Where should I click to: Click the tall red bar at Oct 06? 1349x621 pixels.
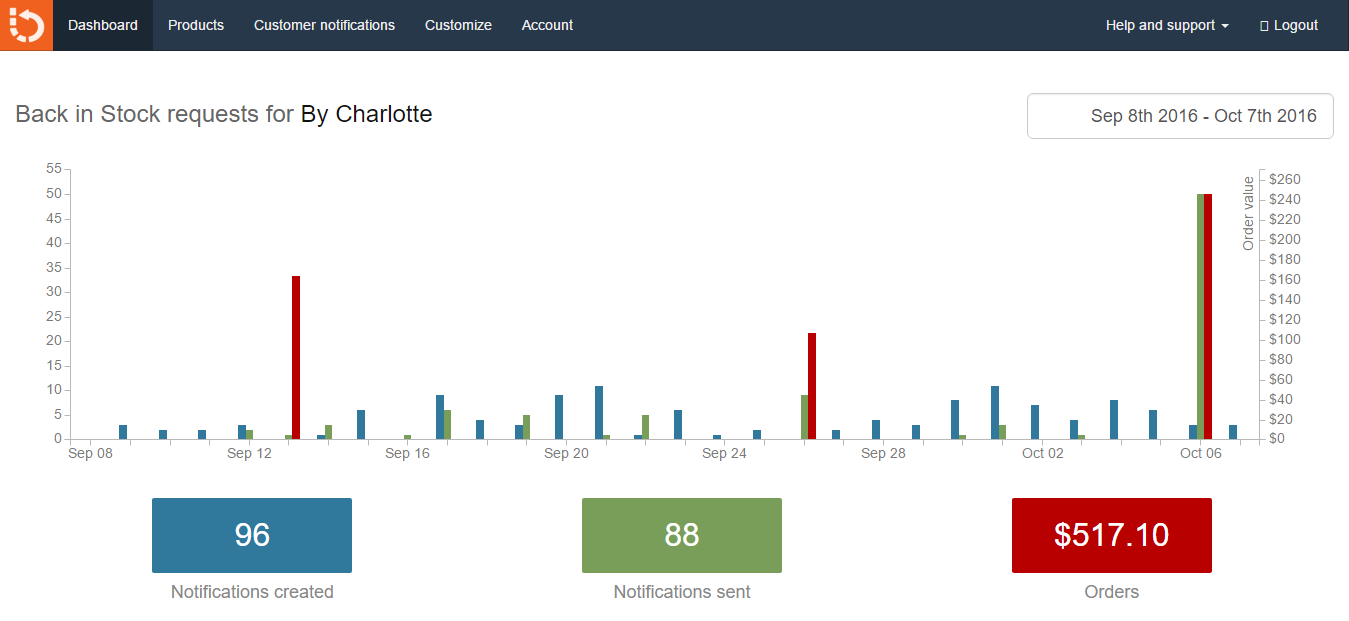(1208, 316)
